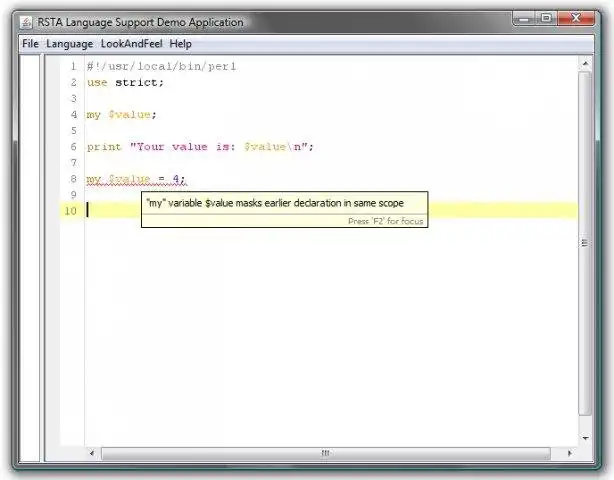The image size is (614, 480).
Task: Click the string "Your value is:" on line 6
Action: point(182,146)
